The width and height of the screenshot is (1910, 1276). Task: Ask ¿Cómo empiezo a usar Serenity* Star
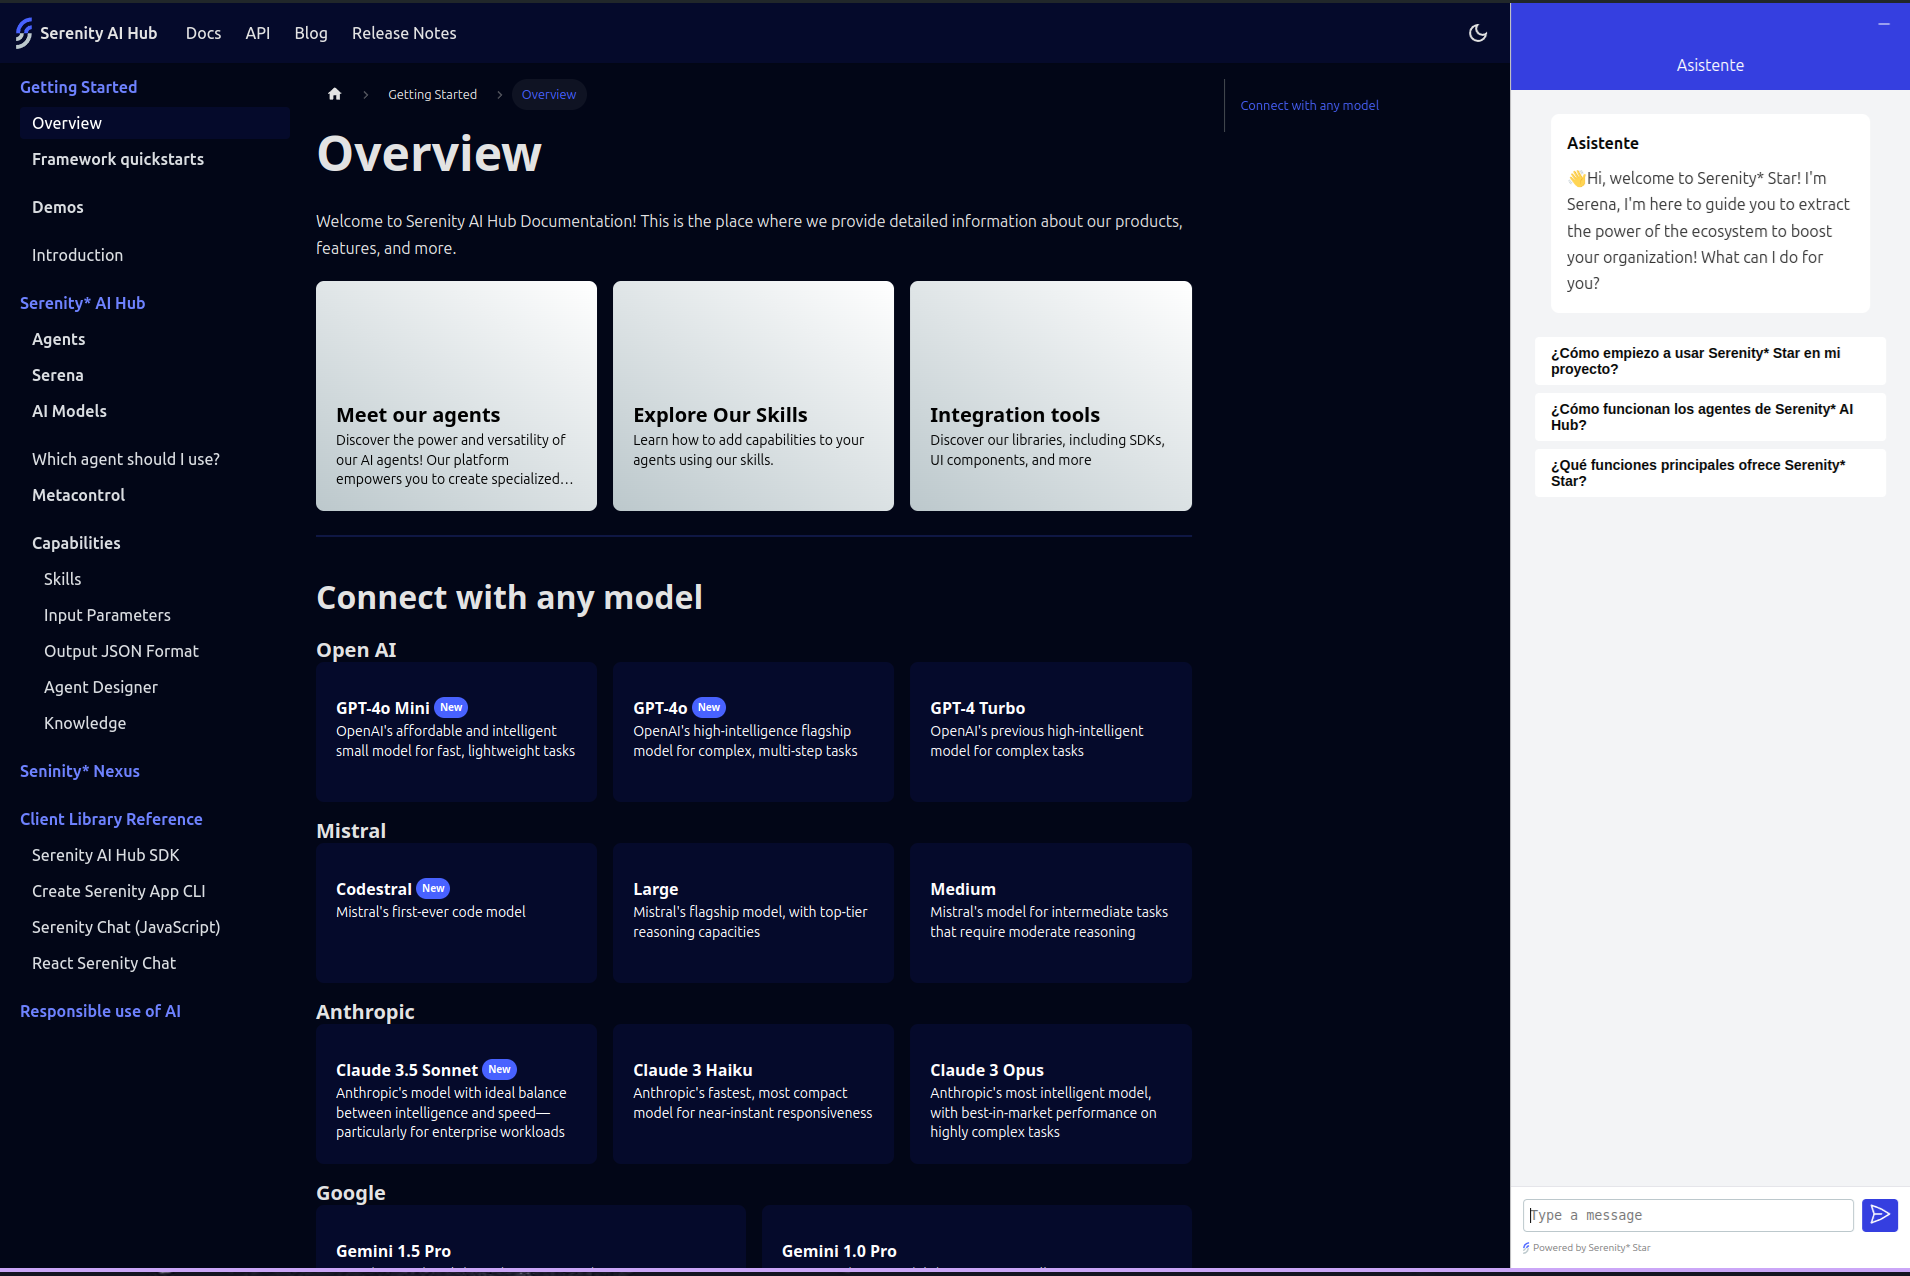(x=1710, y=361)
